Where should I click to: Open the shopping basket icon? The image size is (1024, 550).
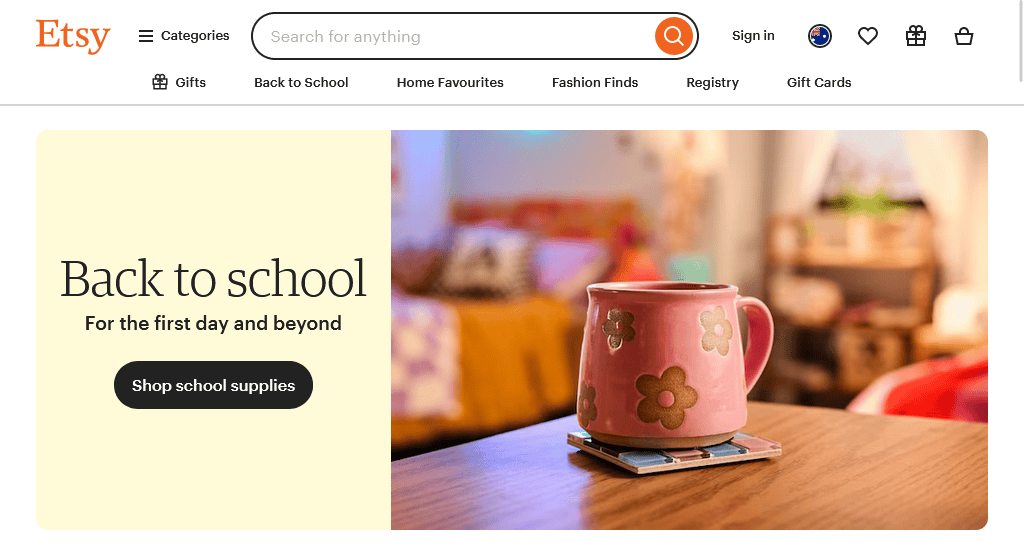(x=964, y=36)
